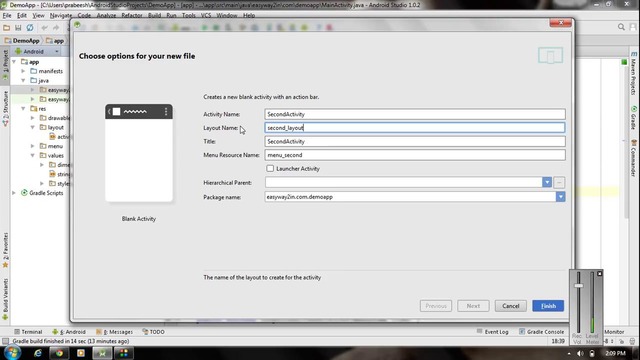Open Maven Projects side panel

tap(633, 73)
